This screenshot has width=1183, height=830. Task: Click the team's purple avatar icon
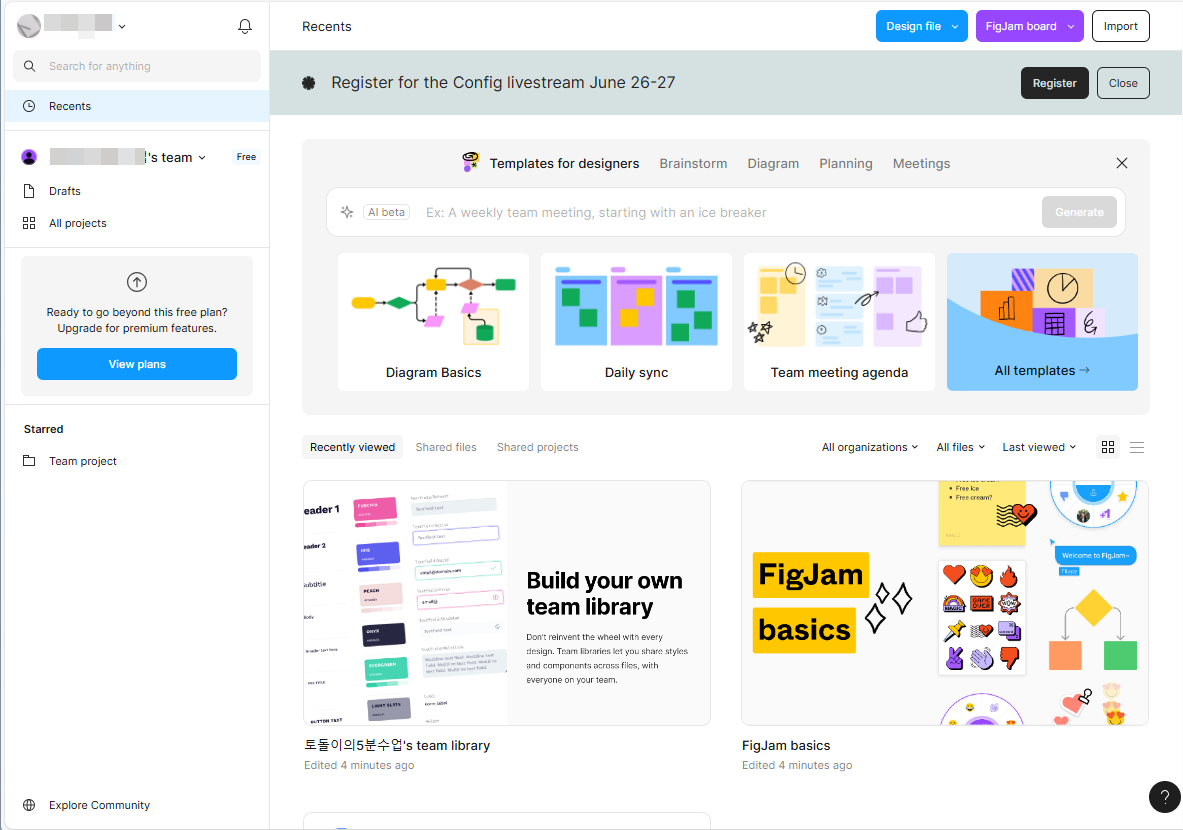point(29,157)
